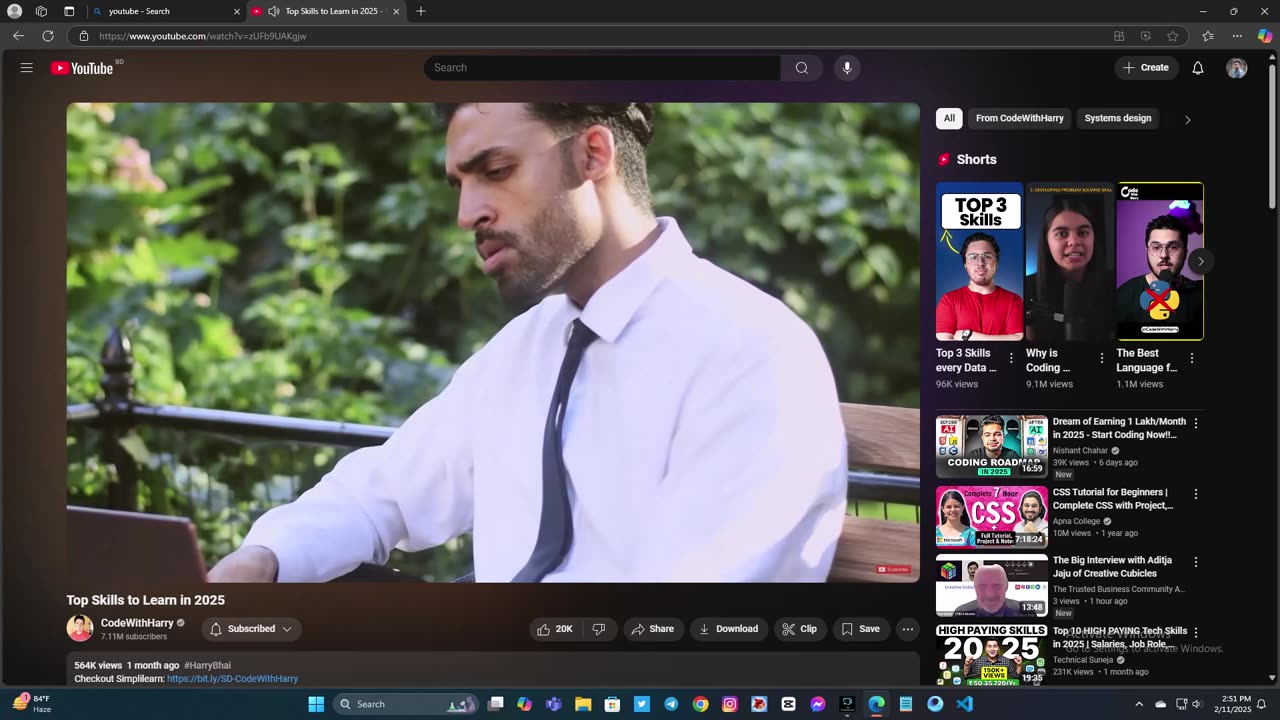The image size is (1280, 720).
Task: Open the Copilot icon in the browser toolbar
Action: (x=1264, y=36)
